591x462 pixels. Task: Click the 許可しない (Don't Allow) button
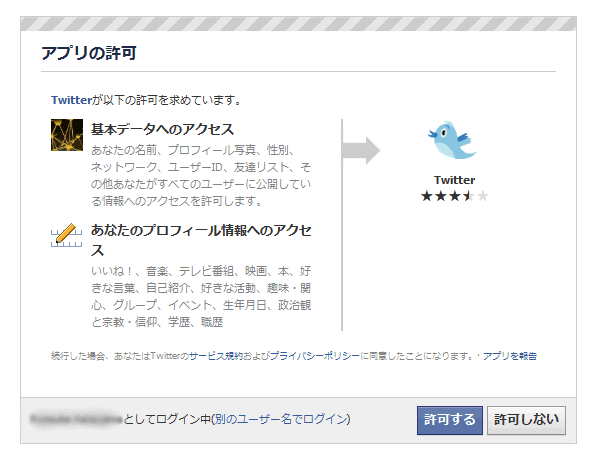click(526, 420)
